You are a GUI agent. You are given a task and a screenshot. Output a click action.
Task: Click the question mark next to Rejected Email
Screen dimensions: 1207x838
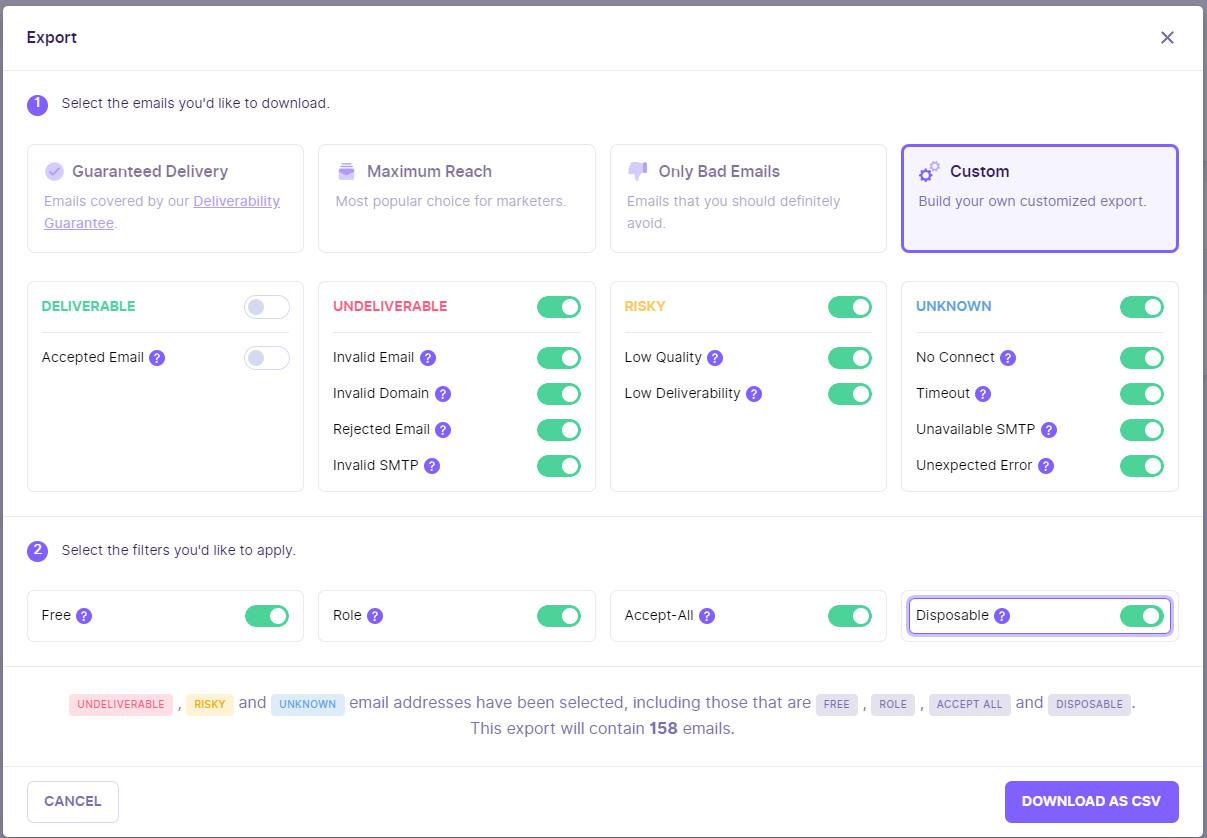tap(443, 430)
